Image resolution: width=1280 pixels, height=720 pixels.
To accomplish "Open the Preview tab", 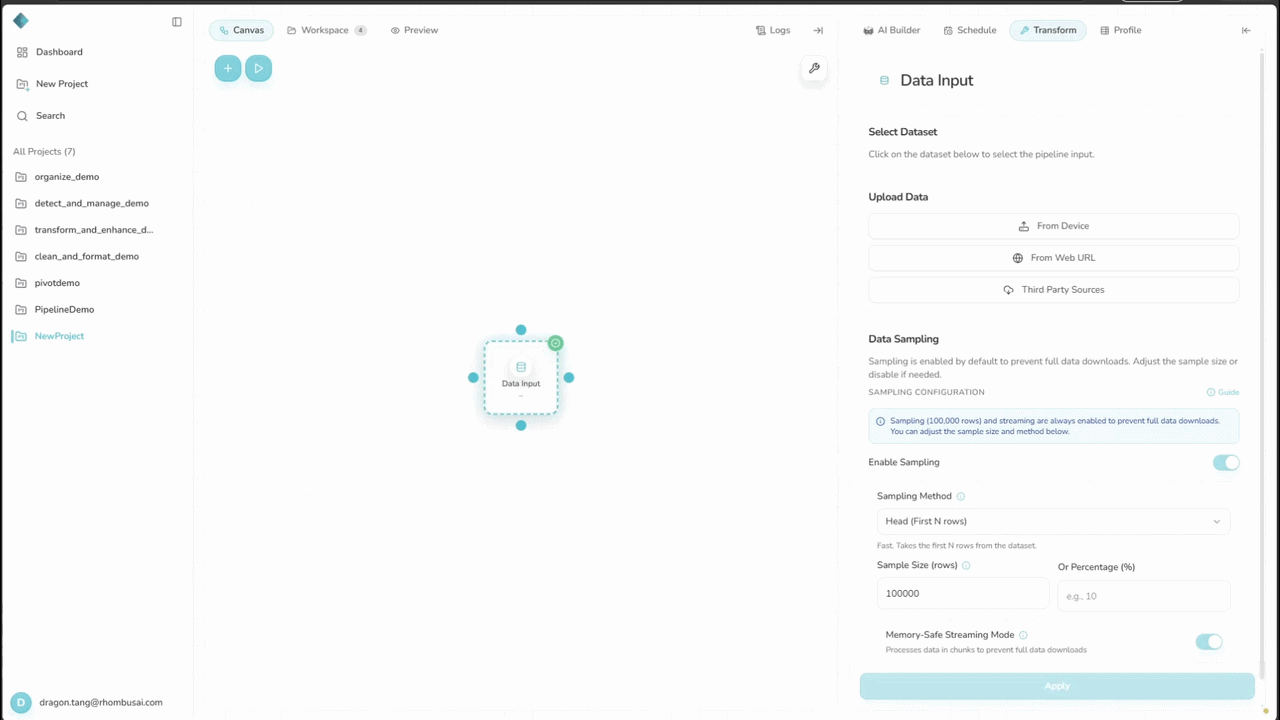I will pyautogui.click(x=415, y=30).
